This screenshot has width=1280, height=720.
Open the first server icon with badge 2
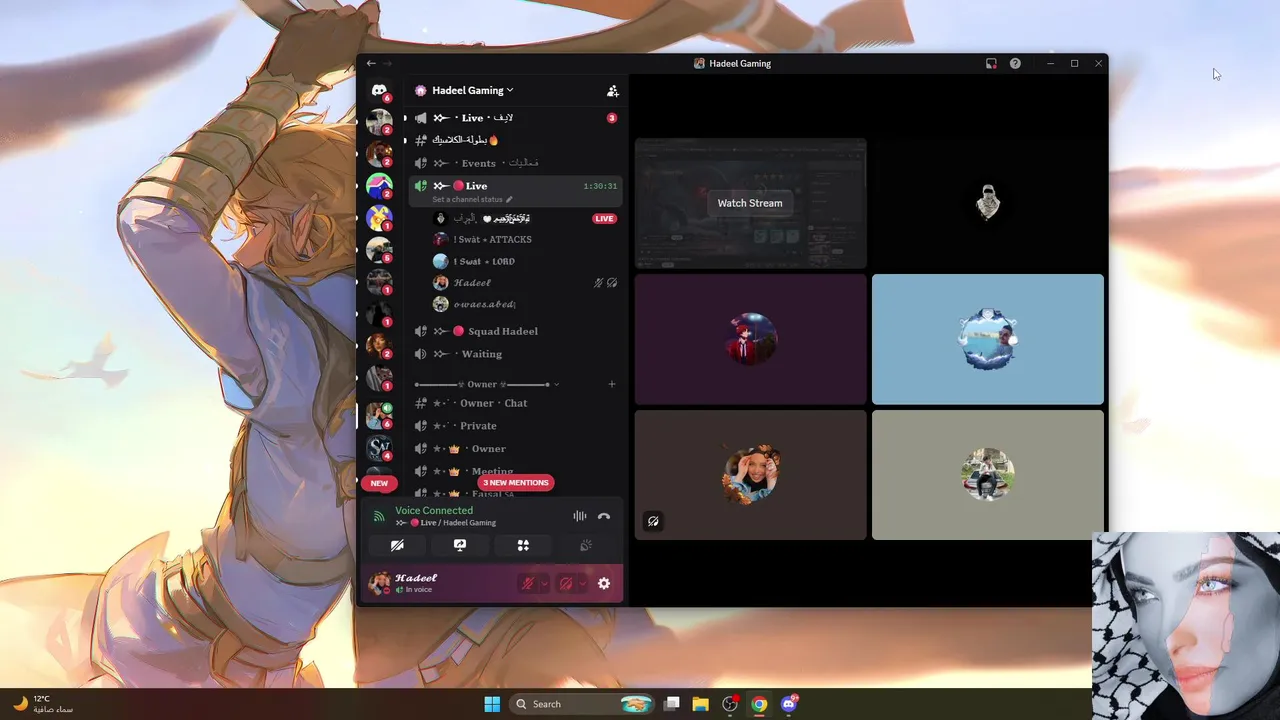379,121
